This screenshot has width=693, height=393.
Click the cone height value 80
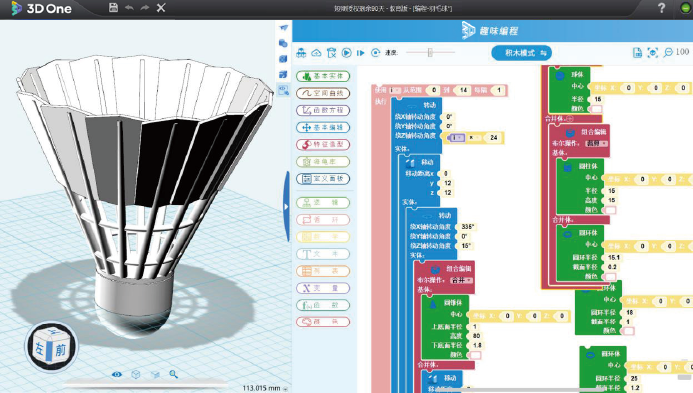pos(476,336)
